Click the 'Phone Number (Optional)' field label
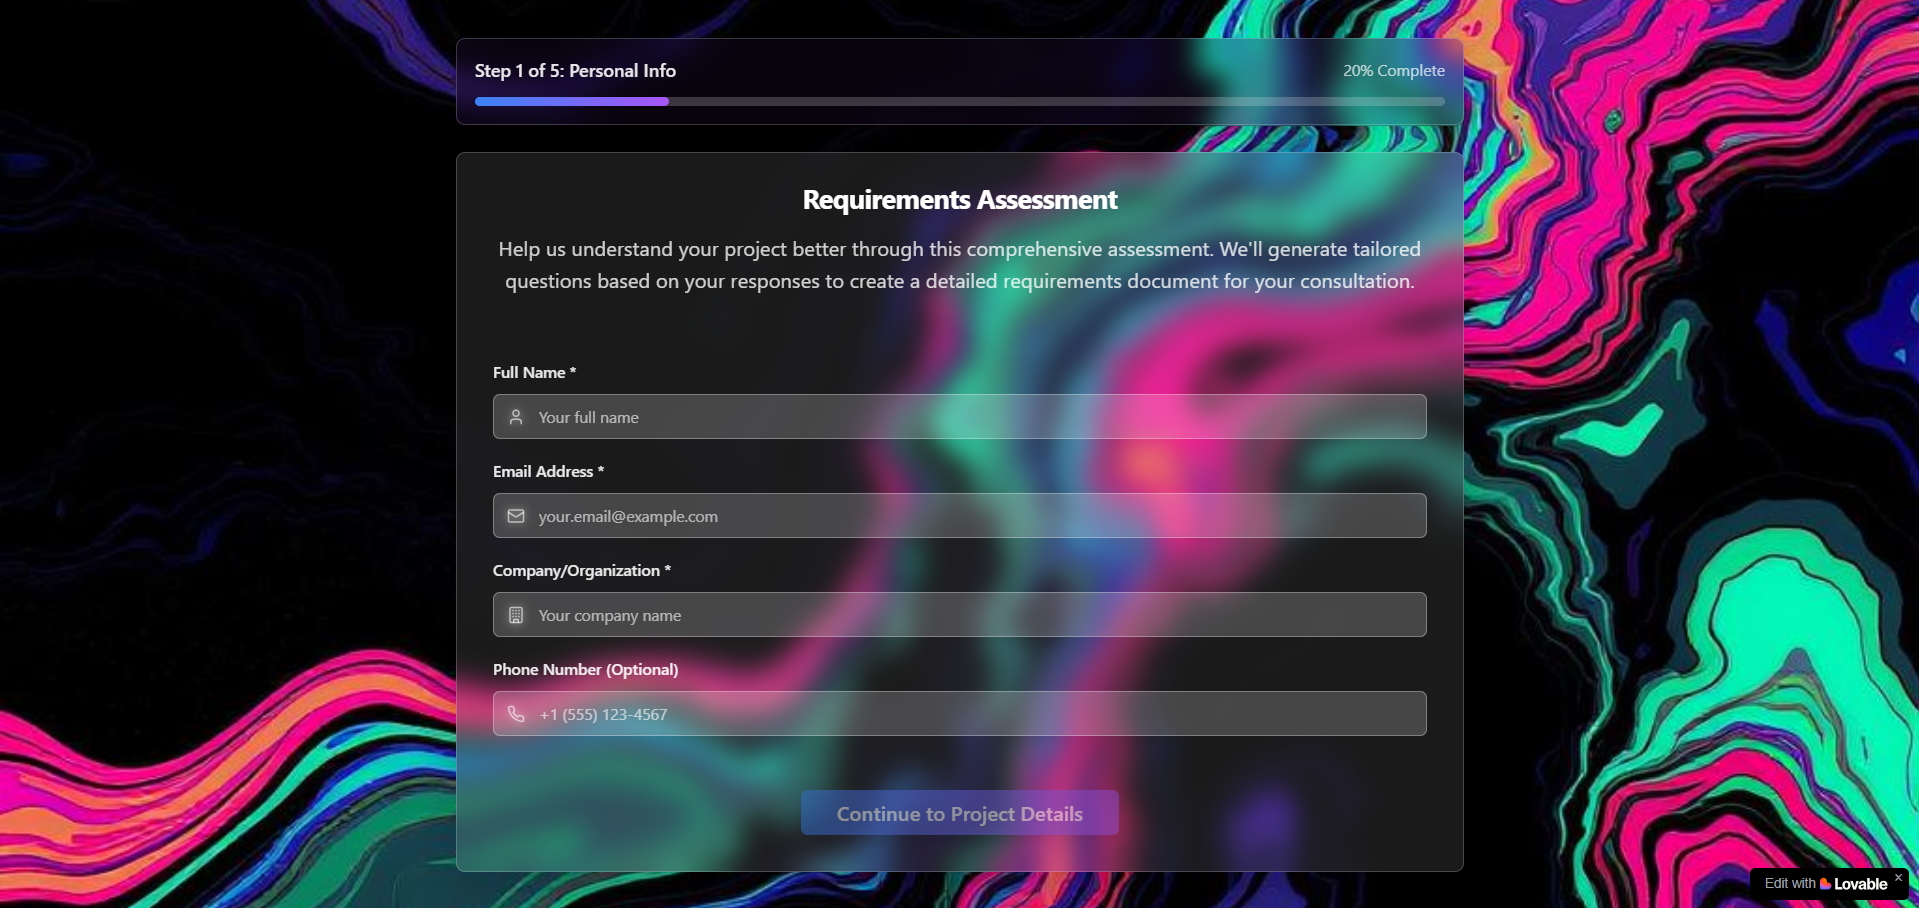 coord(585,670)
